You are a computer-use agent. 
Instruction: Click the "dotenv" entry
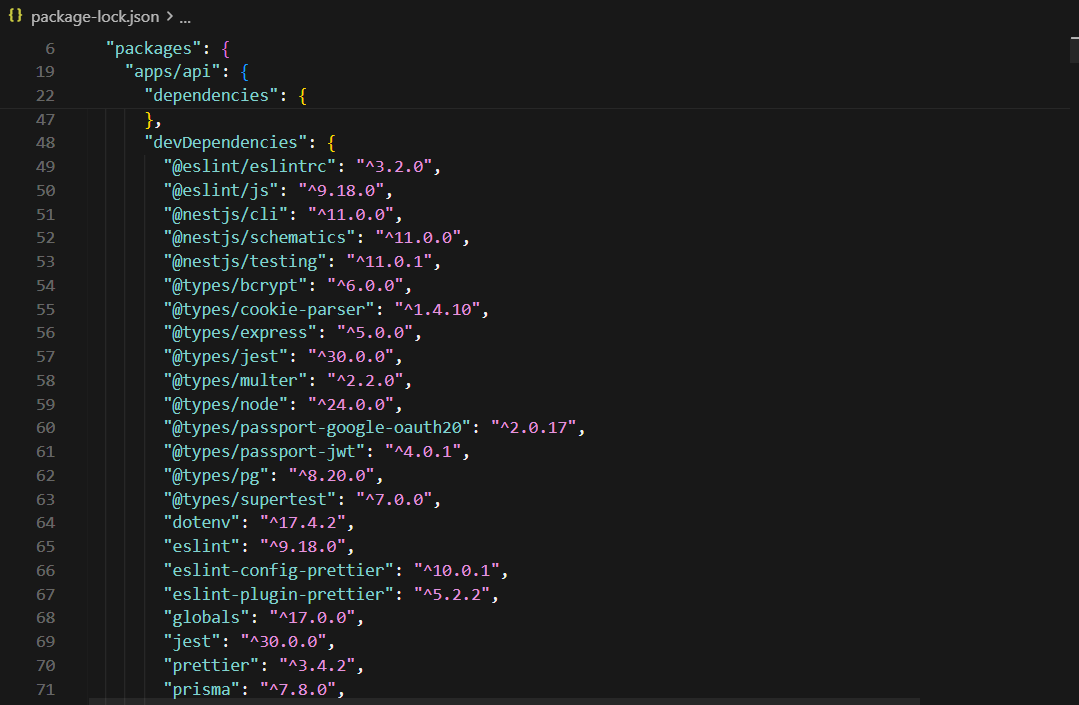pyautogui.click(x=259, y=522)
